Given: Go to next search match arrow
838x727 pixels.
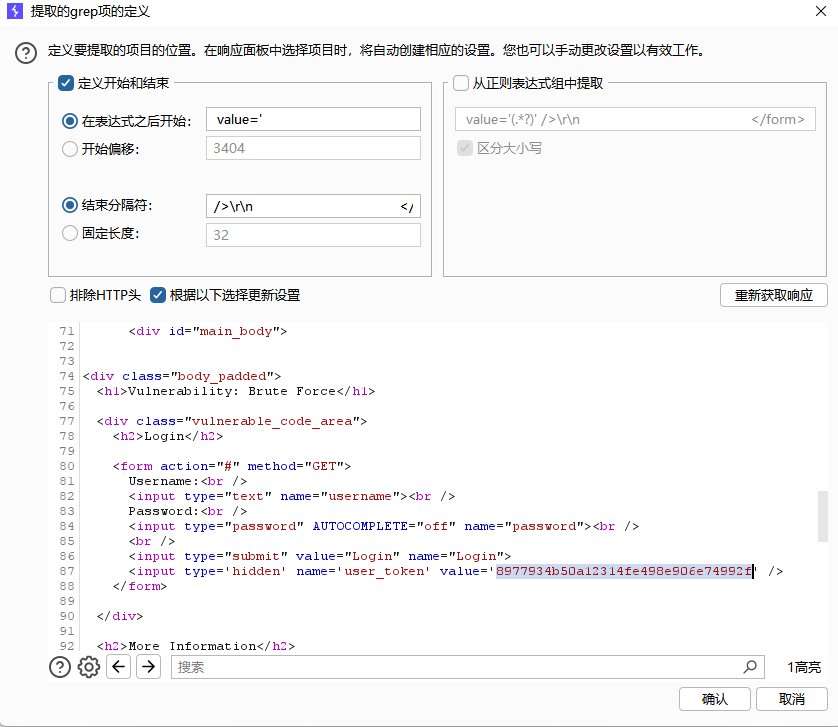Looking at the screenshot, I should click(x=148, y=667).
